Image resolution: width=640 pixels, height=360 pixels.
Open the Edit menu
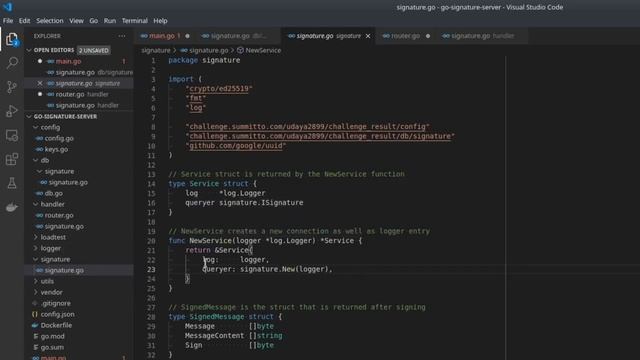24,21
